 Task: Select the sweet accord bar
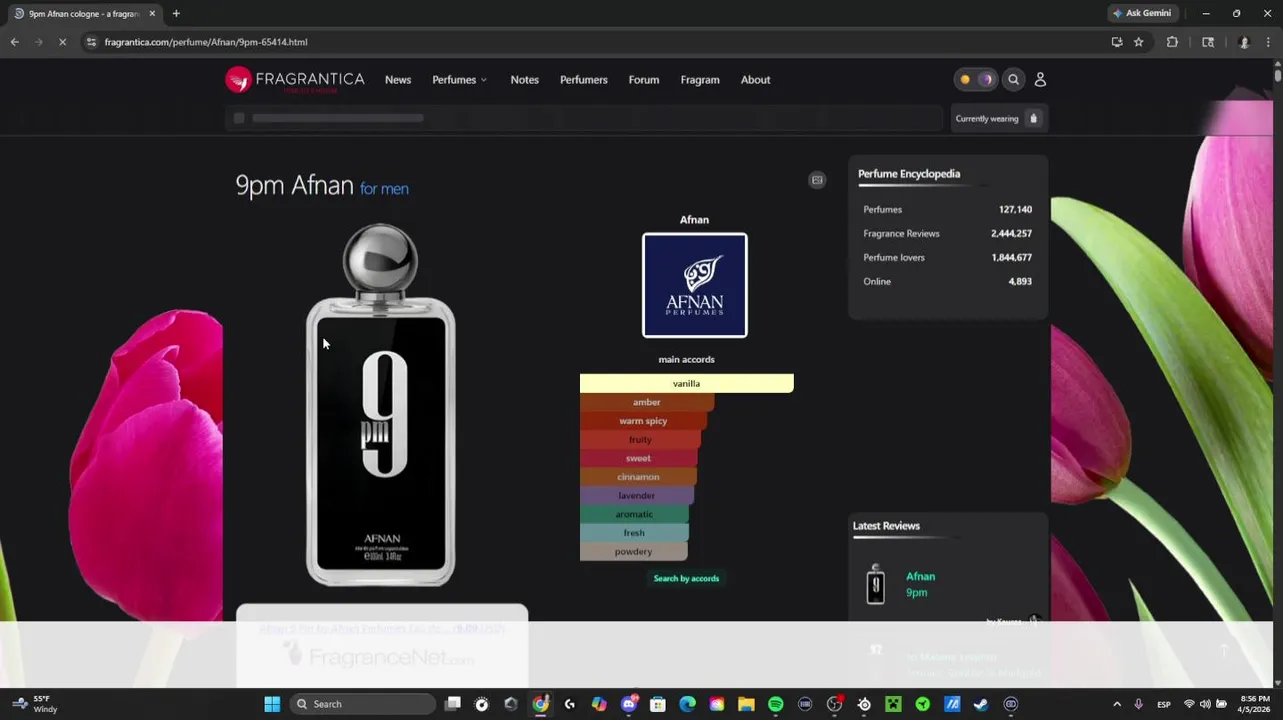pyautogui.click(x=639, y=458)
